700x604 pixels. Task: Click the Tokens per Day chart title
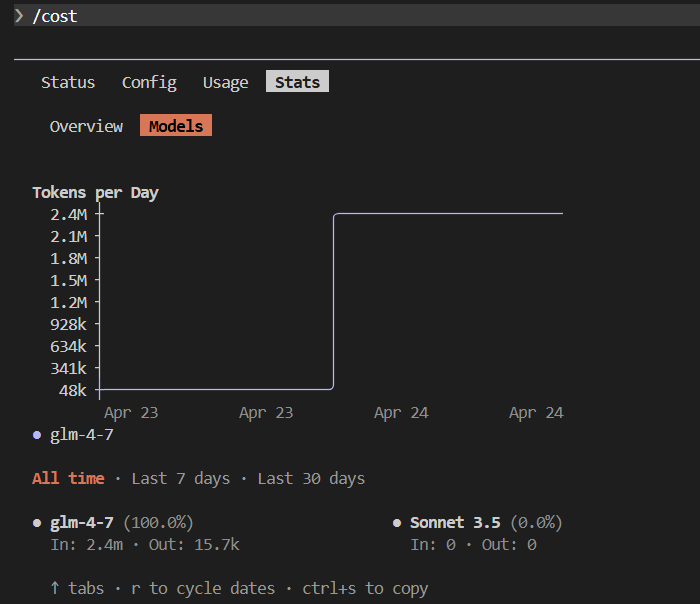[x=95, y=192]
